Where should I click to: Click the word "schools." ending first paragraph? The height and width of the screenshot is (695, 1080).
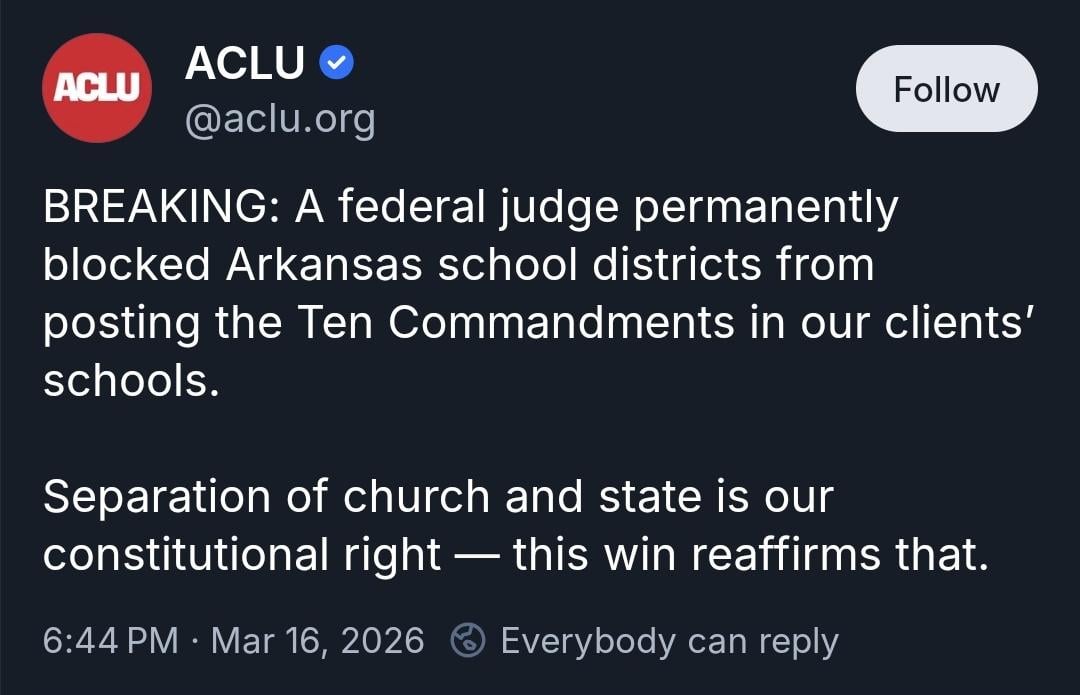tap(131, 380)
